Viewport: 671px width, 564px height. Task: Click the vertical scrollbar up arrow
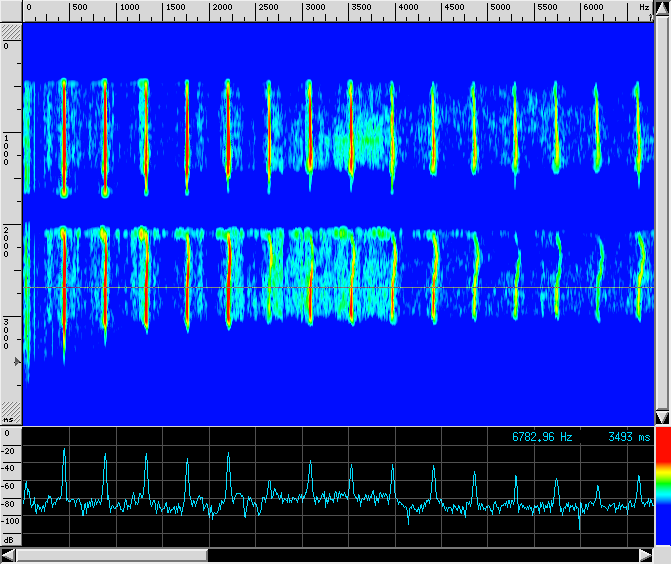pyautogui.click(x=662, y=7)
